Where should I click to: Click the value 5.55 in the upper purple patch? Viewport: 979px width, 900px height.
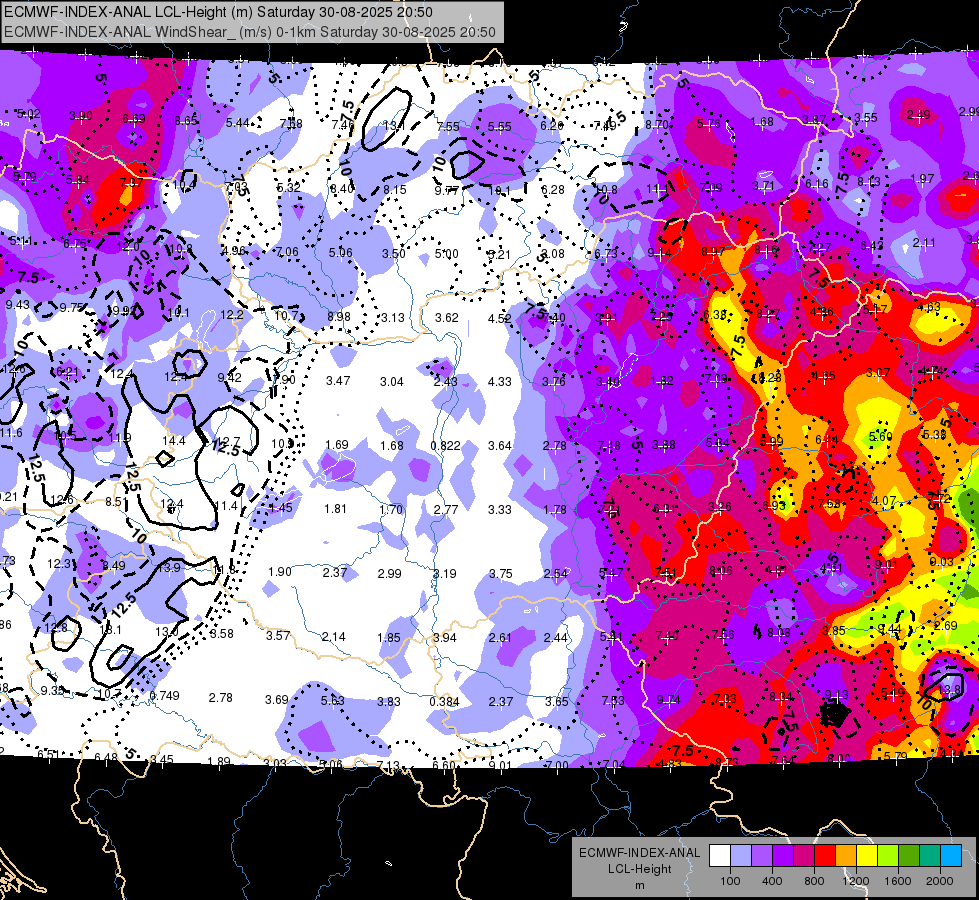pos(499,127)
